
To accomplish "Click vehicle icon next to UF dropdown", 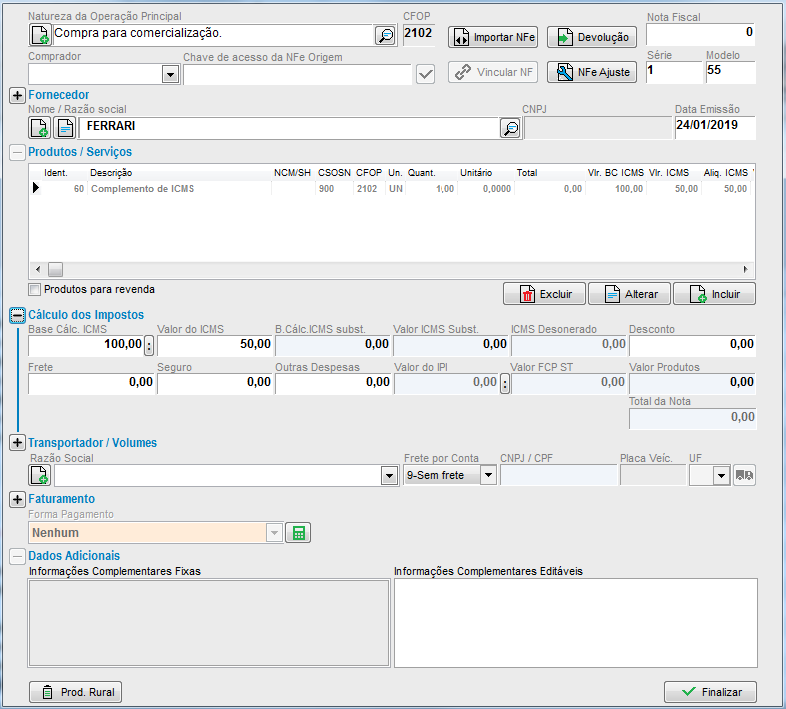I will [x=745, y=475].
